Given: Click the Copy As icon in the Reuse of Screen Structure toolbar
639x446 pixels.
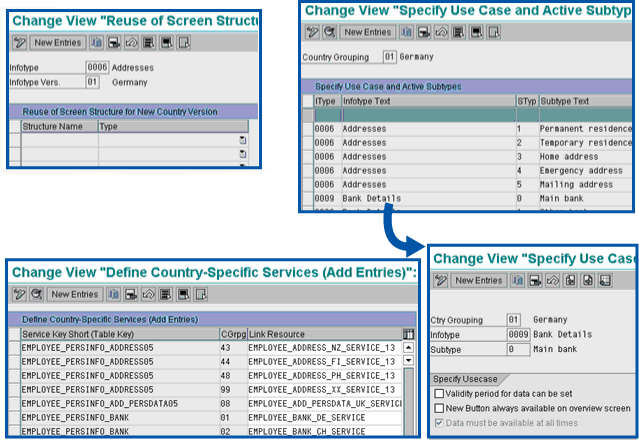Looking at the screenshot, I should (x=97, y=43).
